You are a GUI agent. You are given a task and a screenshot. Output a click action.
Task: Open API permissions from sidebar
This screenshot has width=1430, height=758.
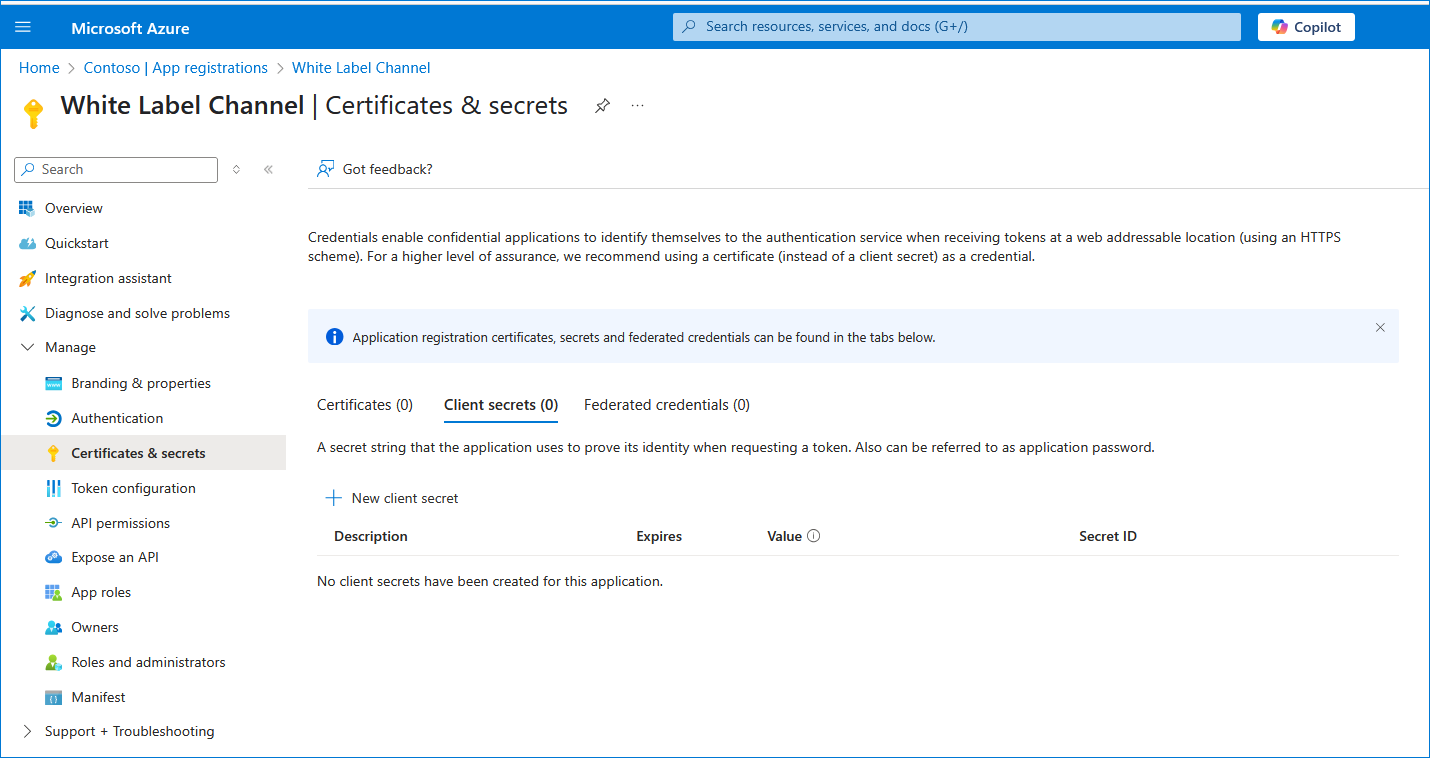click(120, 523)
